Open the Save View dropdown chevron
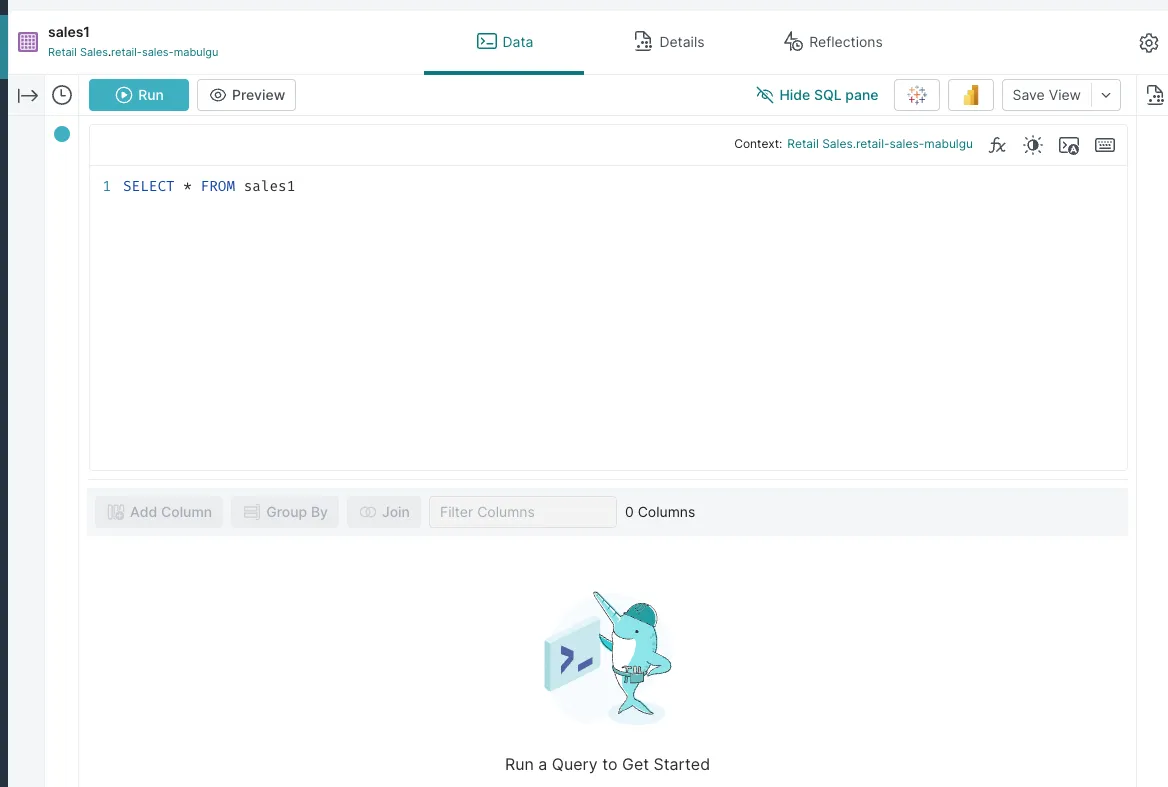 tap(1106, 94)
